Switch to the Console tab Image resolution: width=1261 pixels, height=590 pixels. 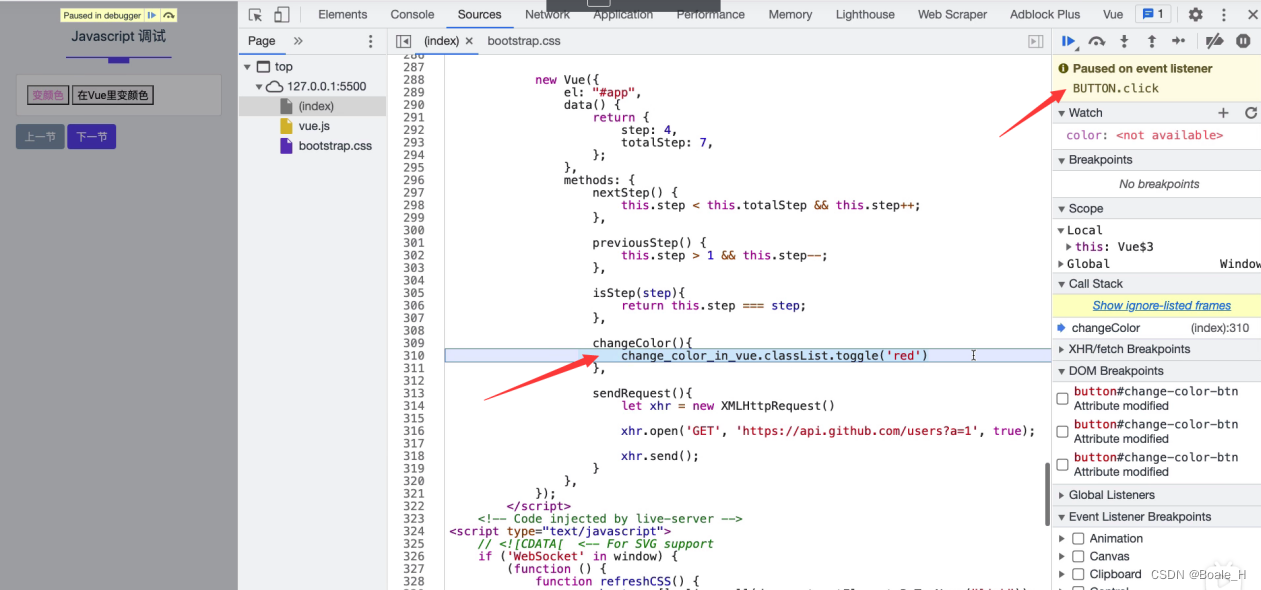[412, 14]
